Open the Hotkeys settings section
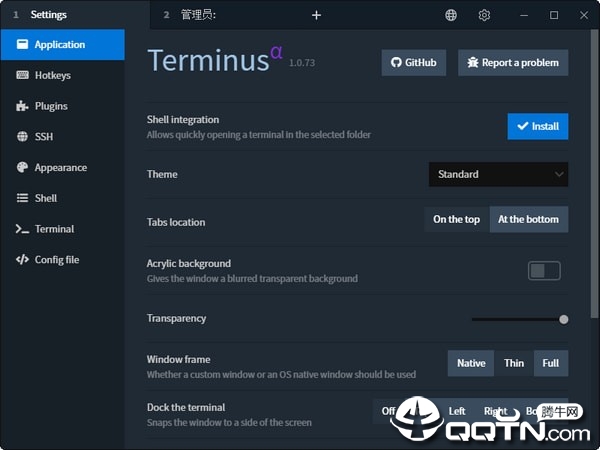Image resolution: width=600 pixels, height=450 pixels. click(63, 75)
